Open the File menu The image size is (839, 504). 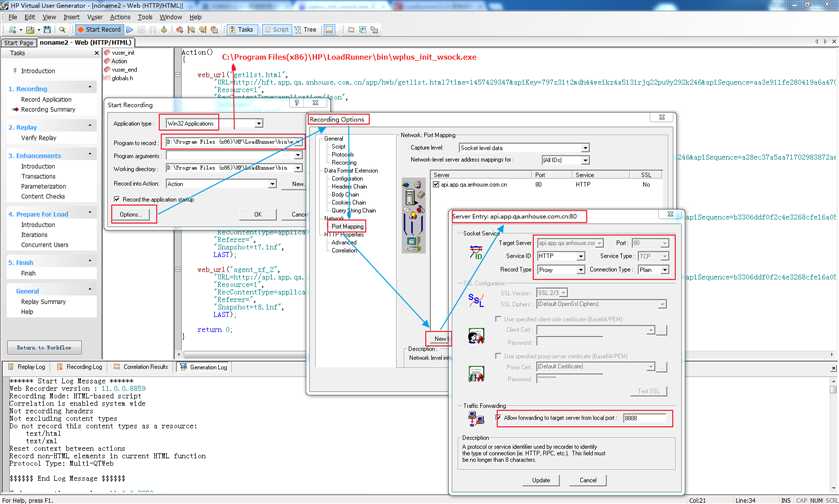(13, 17)
